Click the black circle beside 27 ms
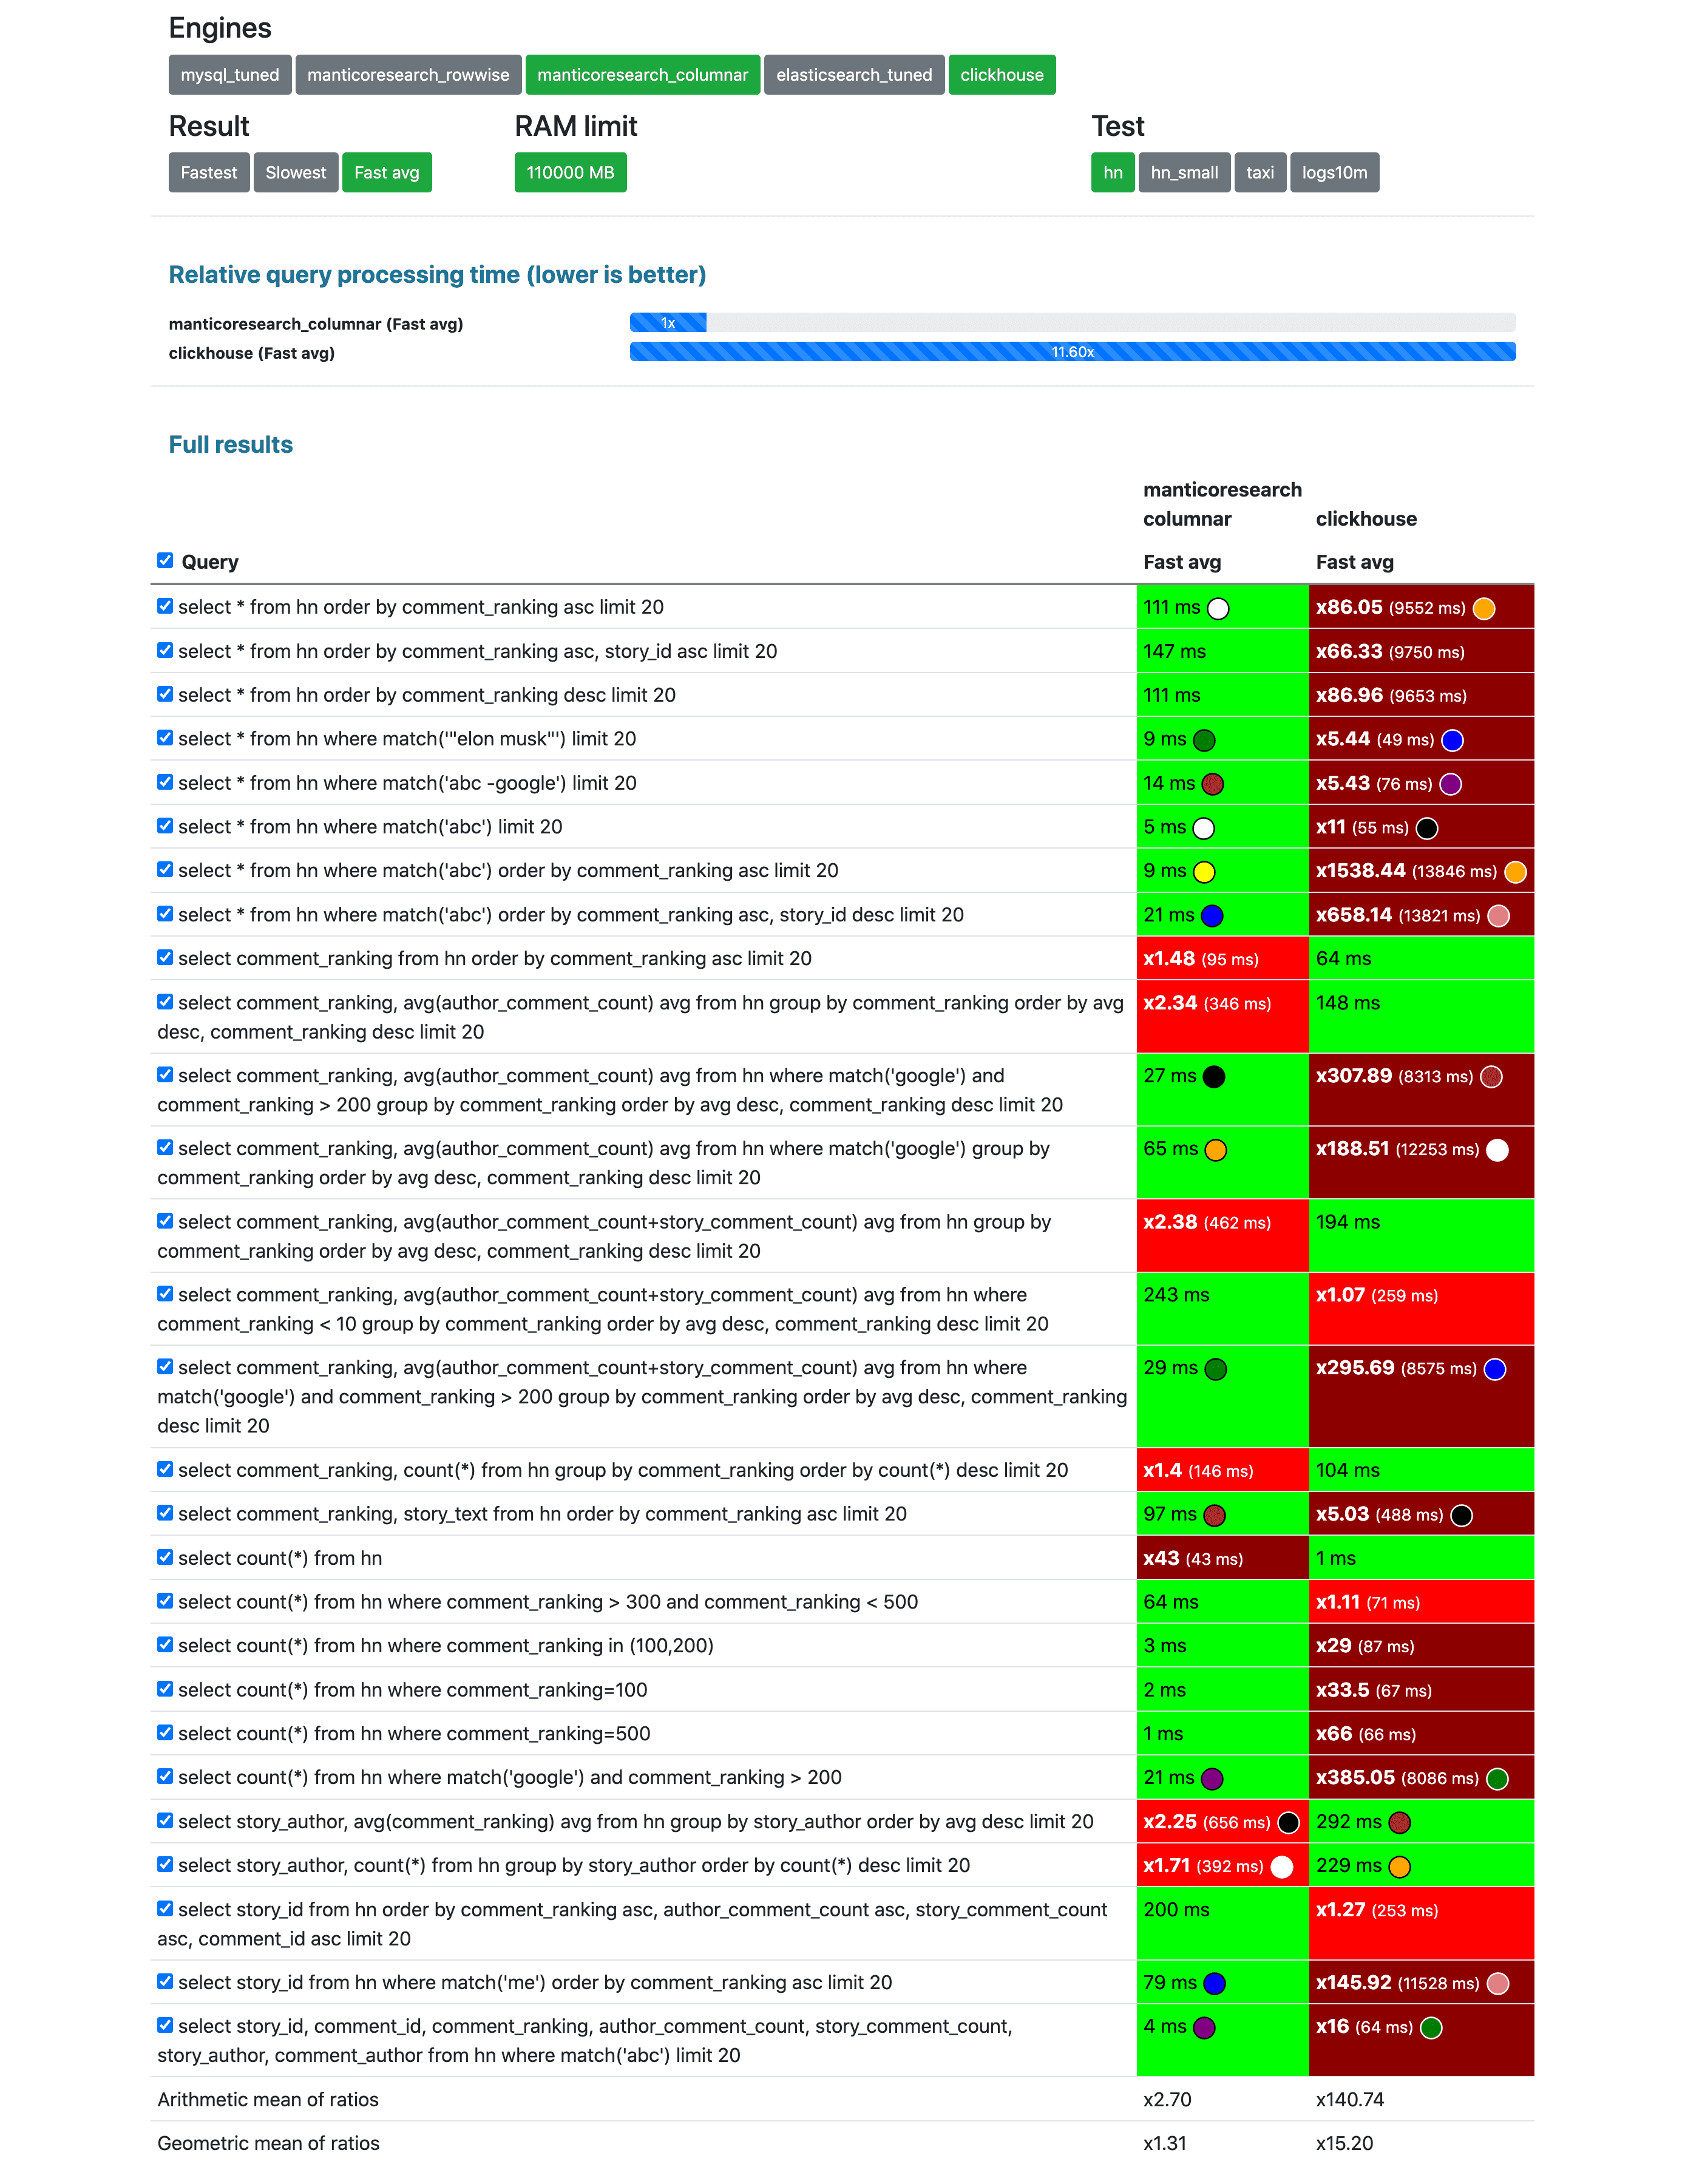This screenshot has width=1685, height=2184. [1214, 1077]
